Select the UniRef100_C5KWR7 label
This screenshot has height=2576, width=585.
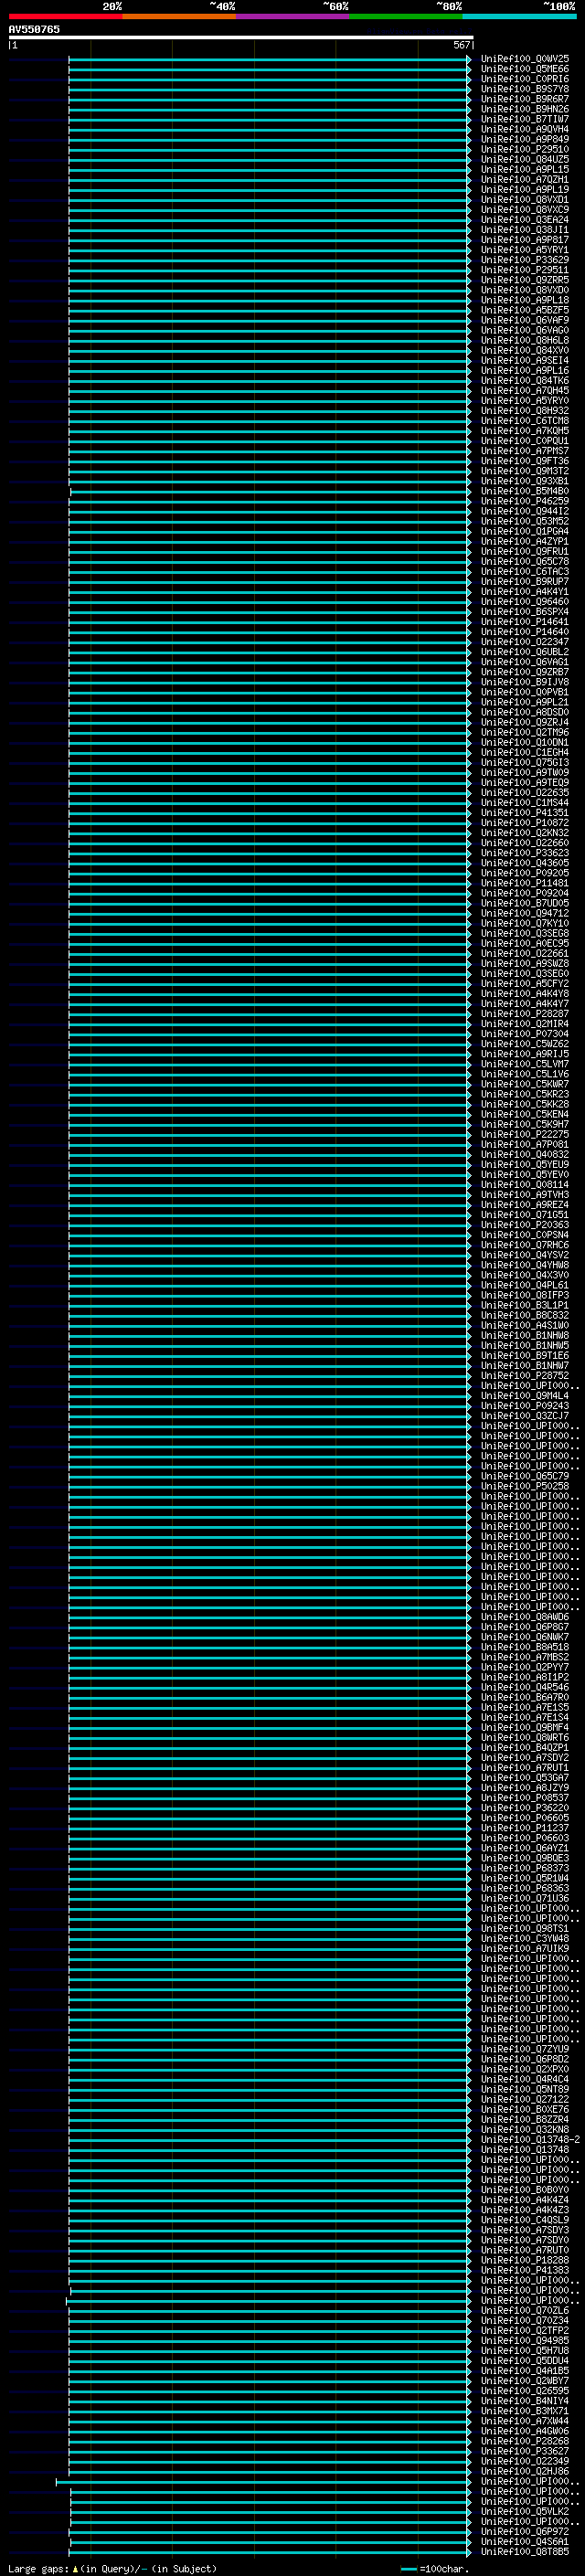click(x=524, y=1084)
